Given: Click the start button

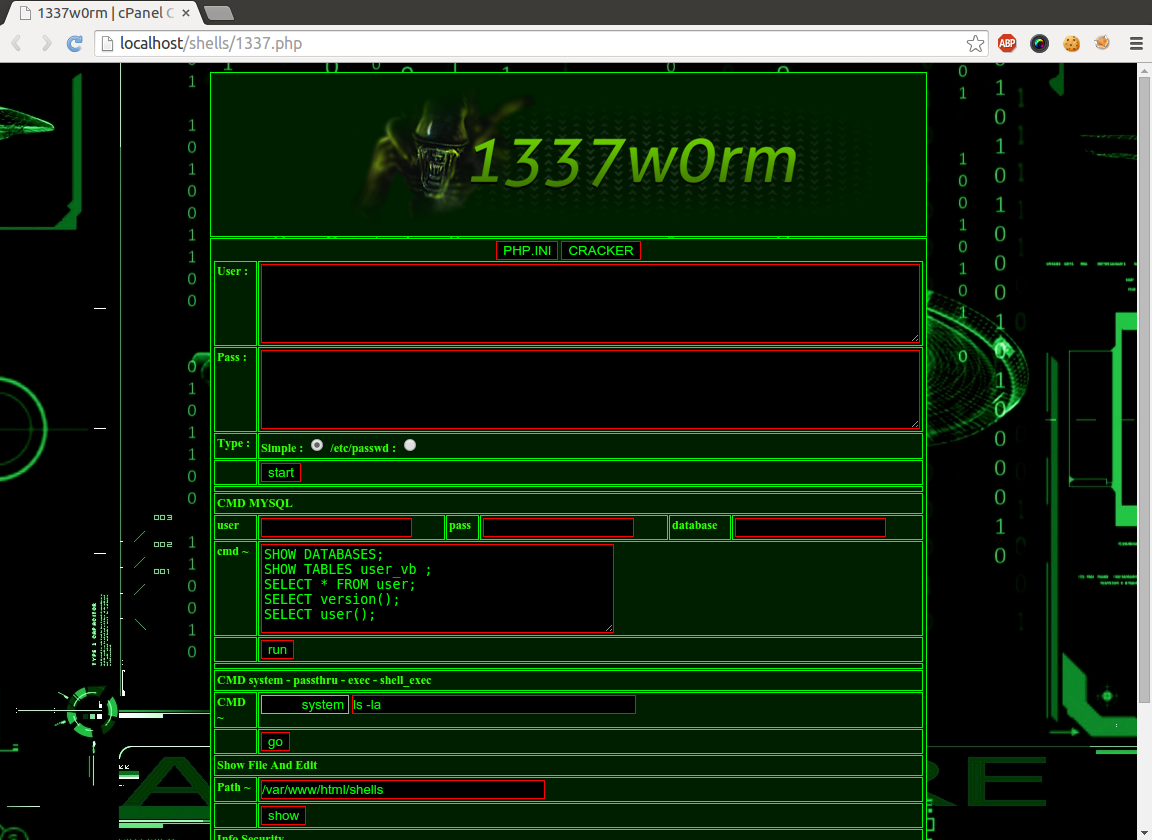Looking at the screenshot, I should tap(281, 473).
